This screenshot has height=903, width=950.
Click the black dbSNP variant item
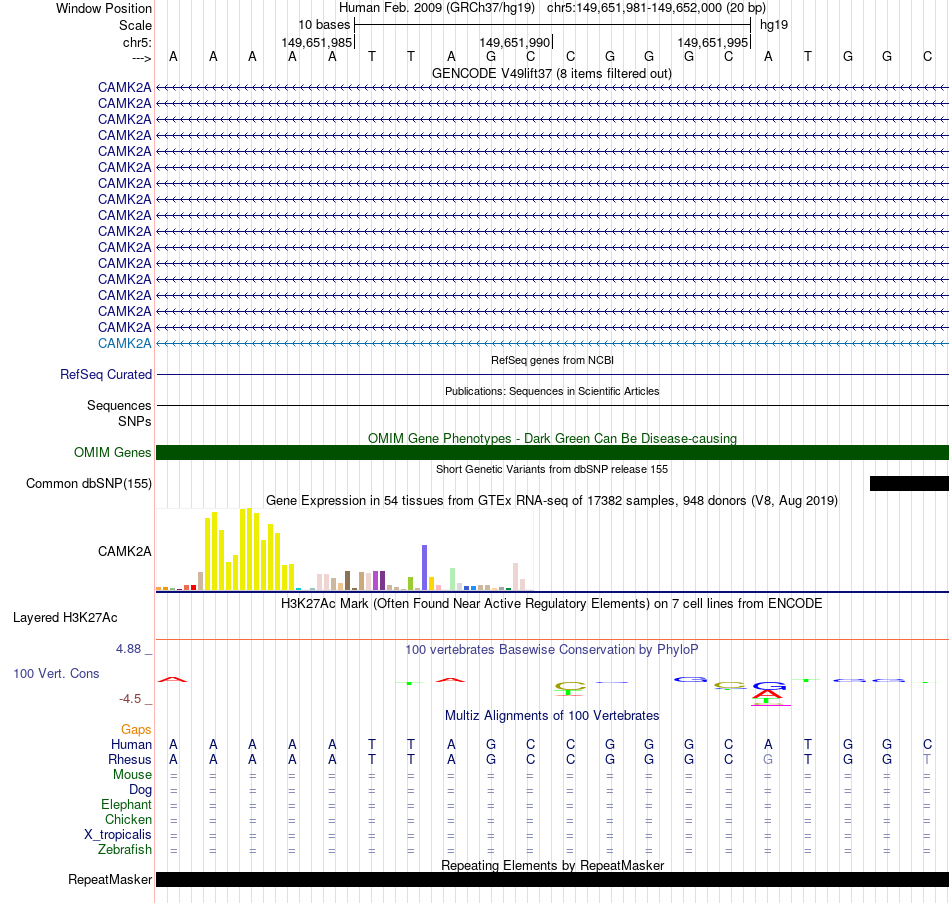(x=909, y=483)
